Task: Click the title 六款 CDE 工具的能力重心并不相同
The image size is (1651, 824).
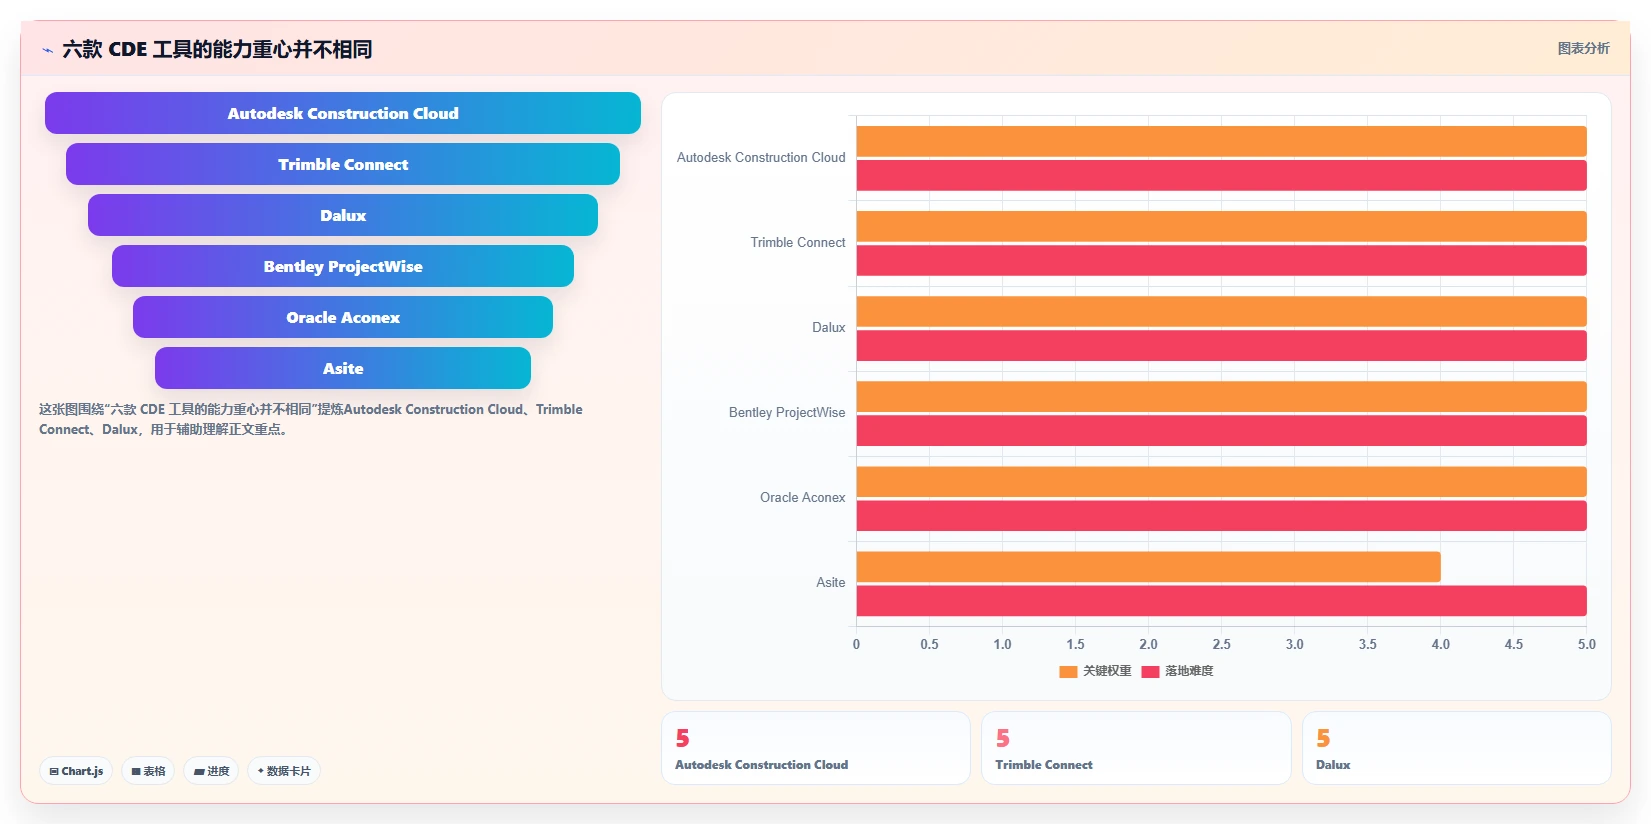Action: (x=217, y=49)
